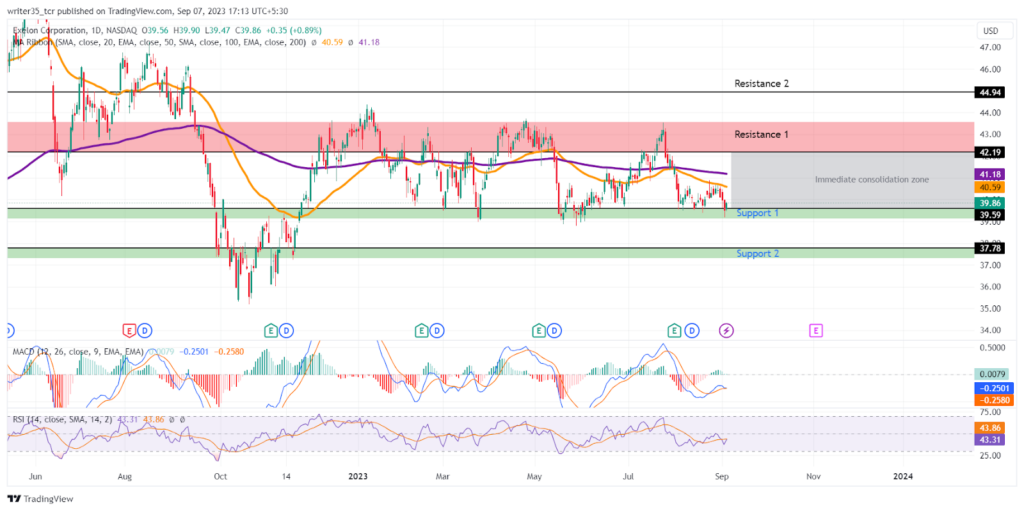Select the Resistance 2 text annotation
1024x511 pixels.
[x=761, y=84]
